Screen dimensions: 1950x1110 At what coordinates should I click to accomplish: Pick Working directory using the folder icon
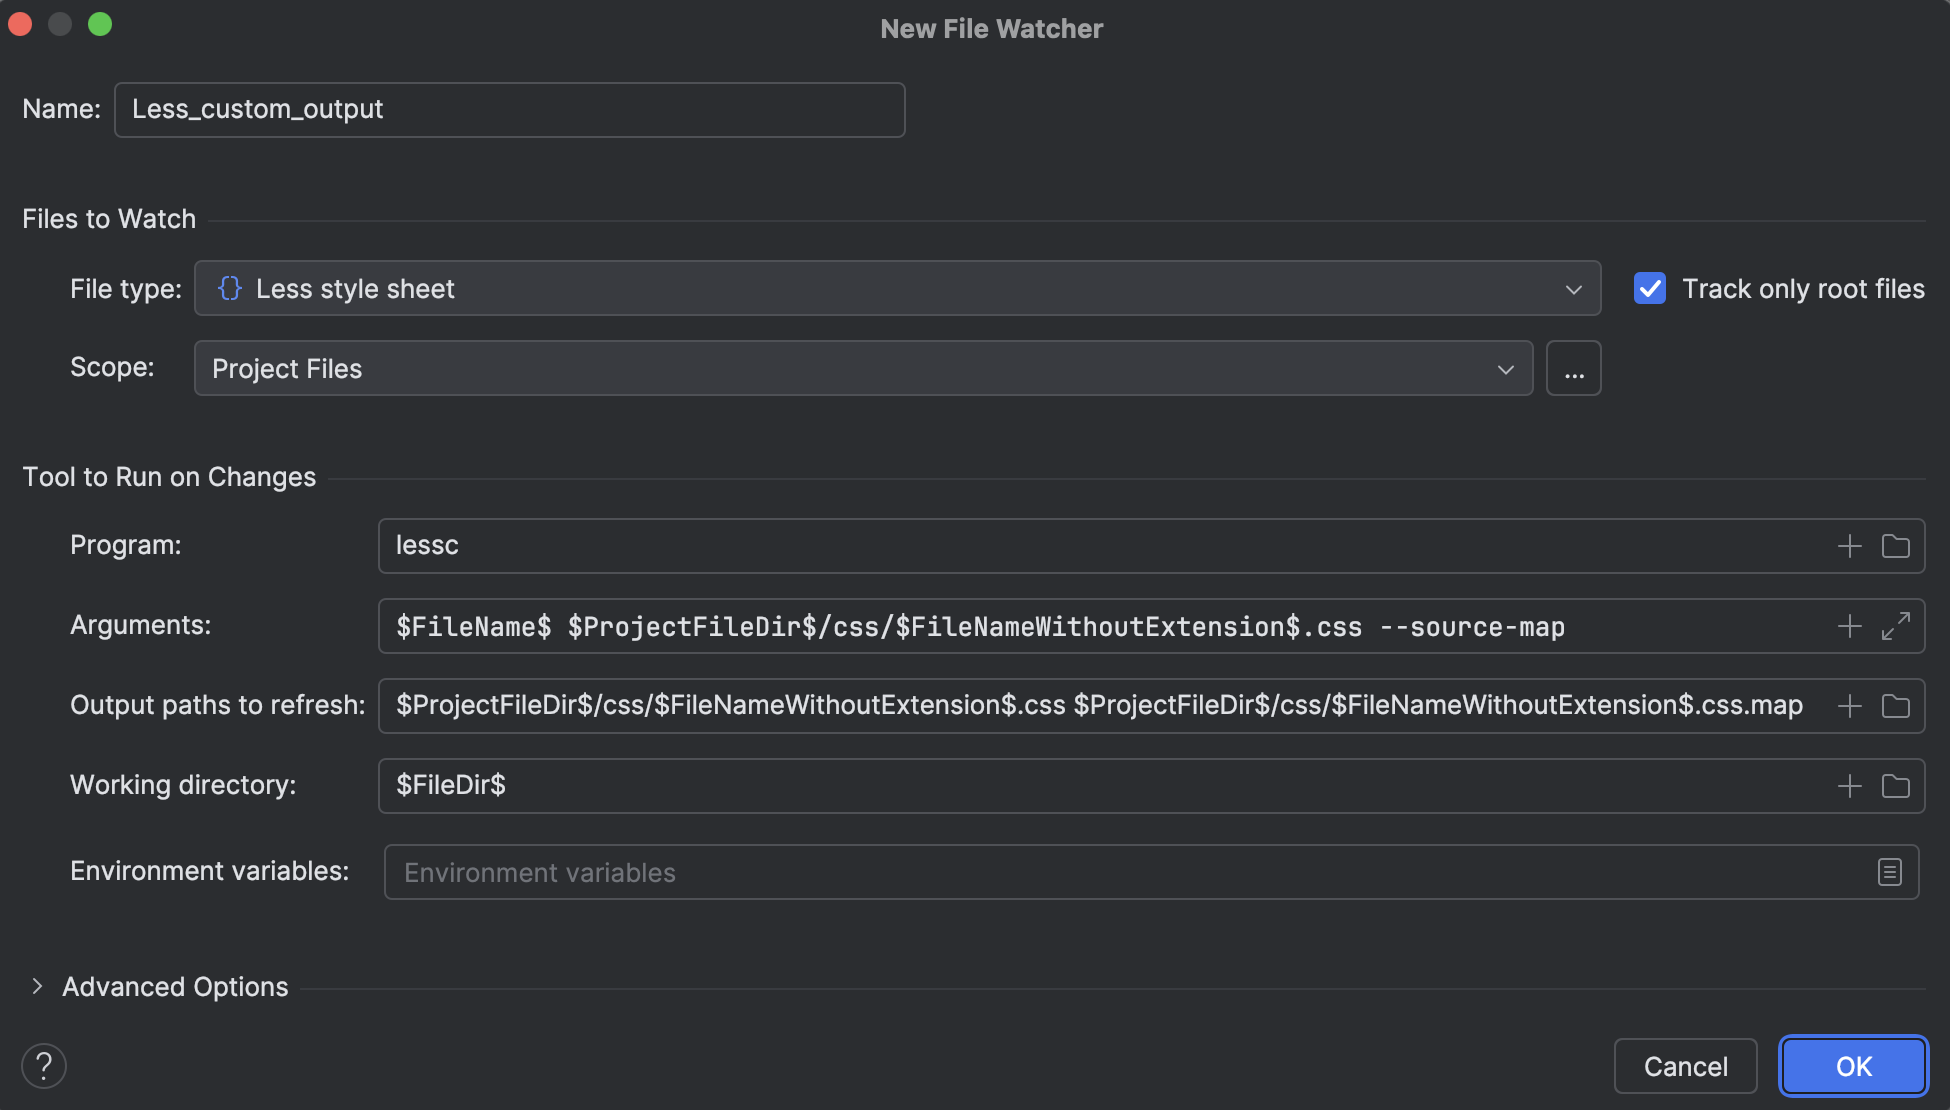click(x=1895, y=786)
